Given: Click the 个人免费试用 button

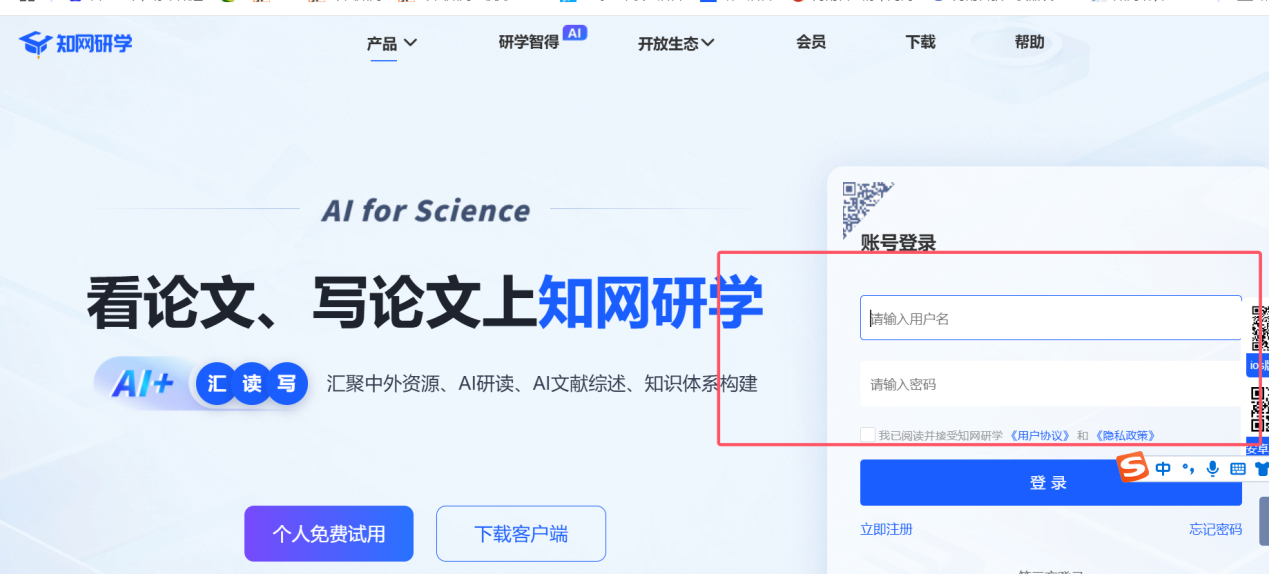Looking at the screenshot, I should point(329,534).
